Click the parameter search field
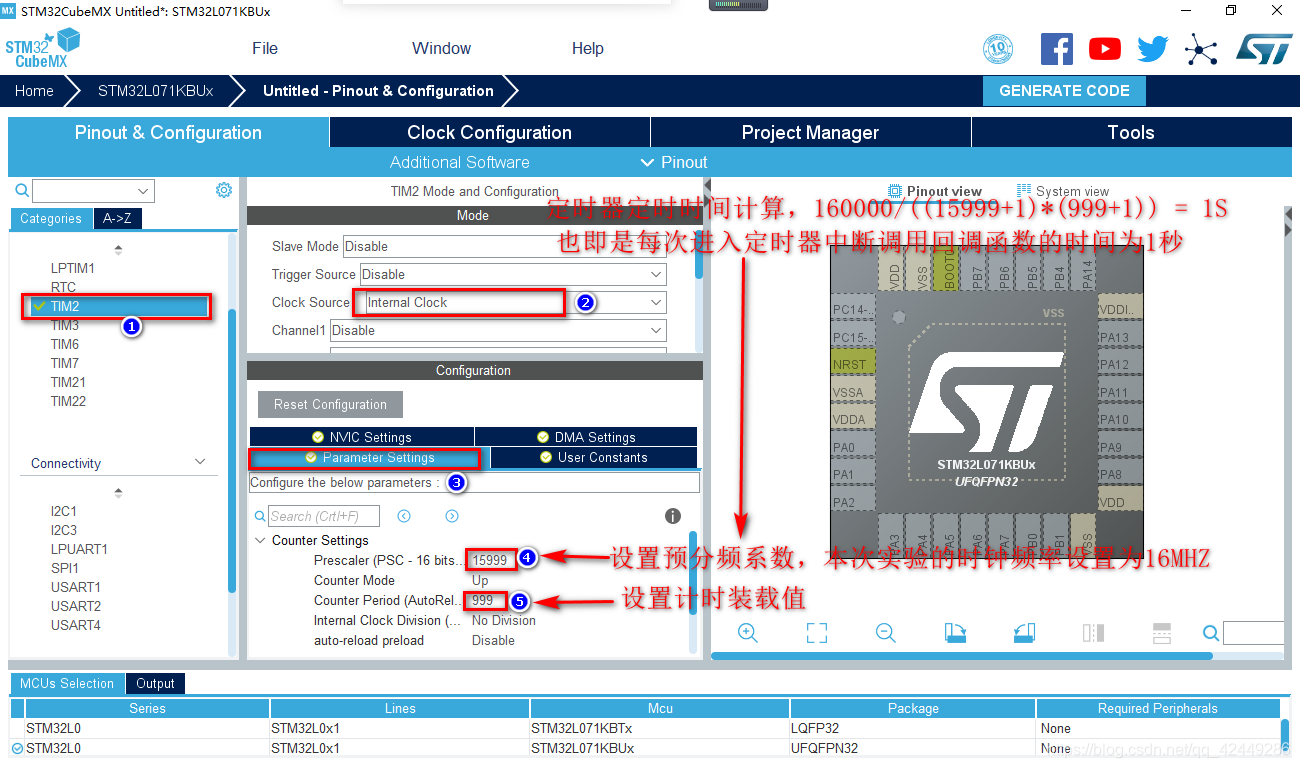 (324, 516)
